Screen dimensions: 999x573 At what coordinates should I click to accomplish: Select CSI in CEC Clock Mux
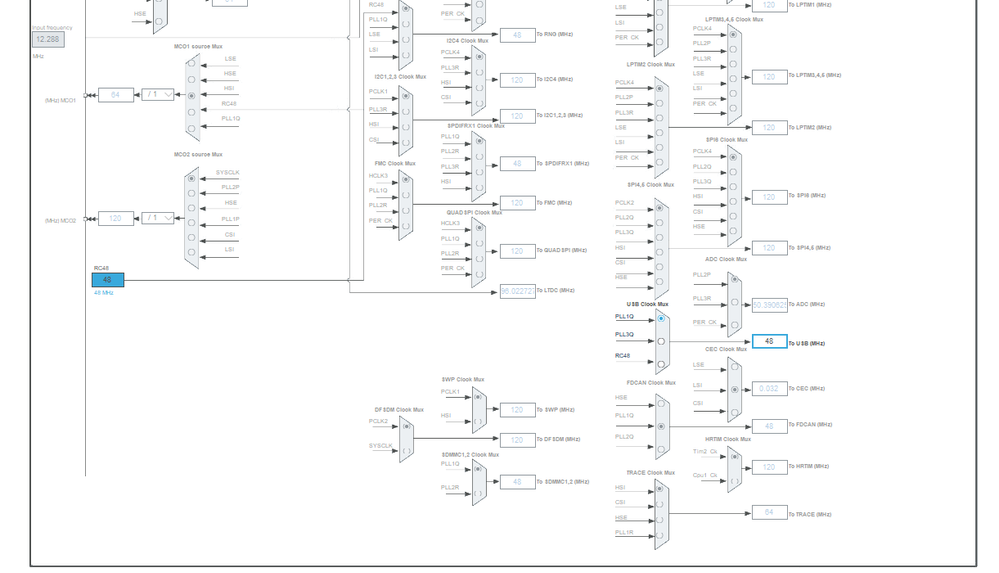coord(735,412)
